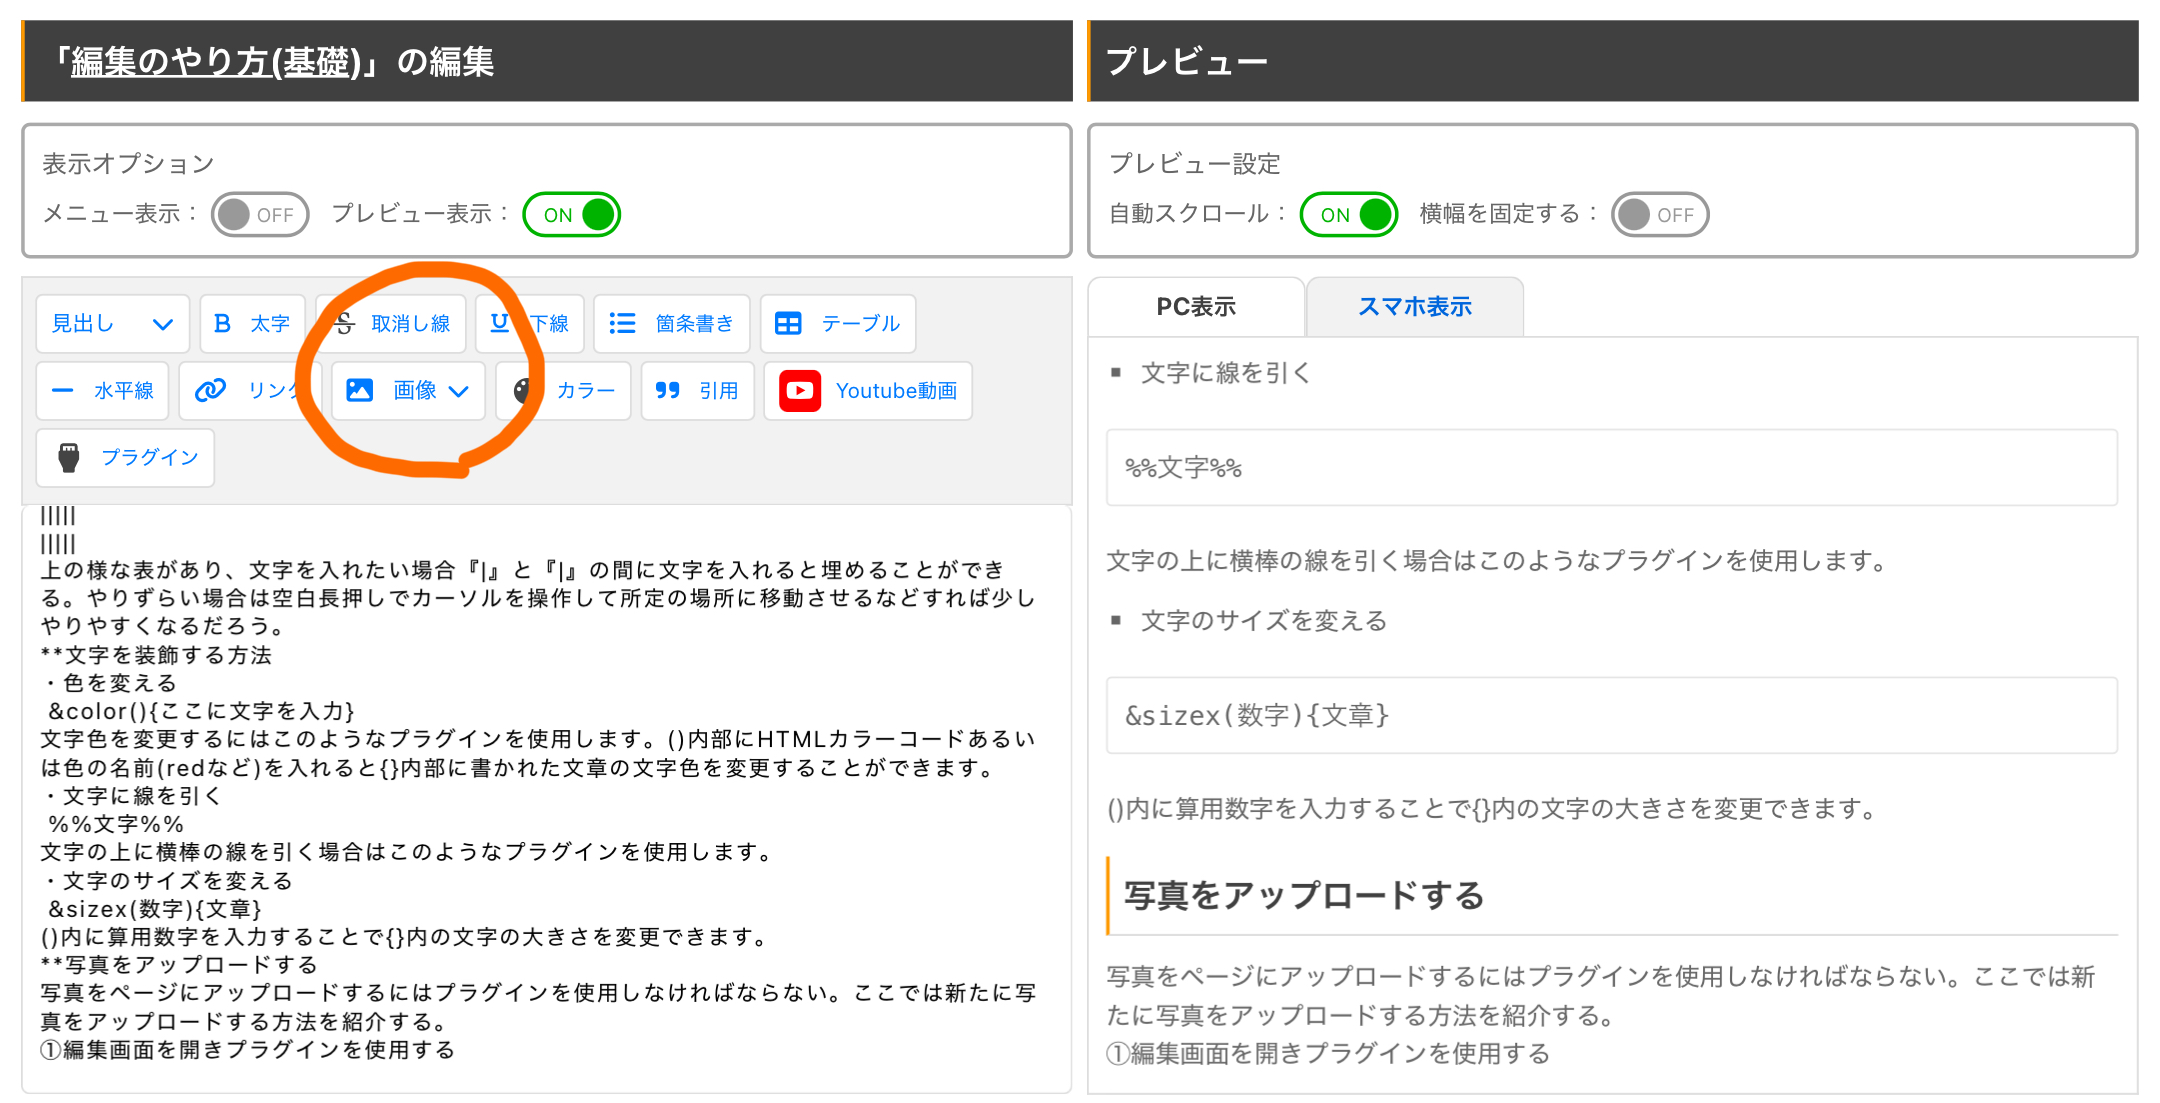Toggle the メニュー表示 switch on
Screen dimensions: 2160x1103
pos(259,214)
